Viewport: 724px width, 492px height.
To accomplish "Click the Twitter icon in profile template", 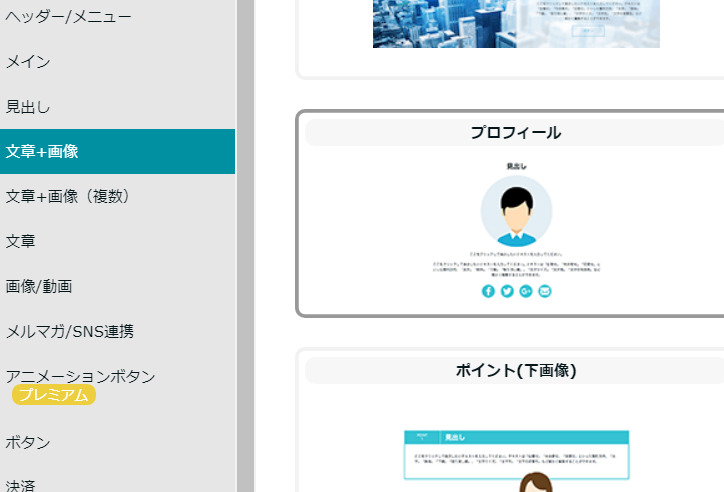I will pos(507,291).
